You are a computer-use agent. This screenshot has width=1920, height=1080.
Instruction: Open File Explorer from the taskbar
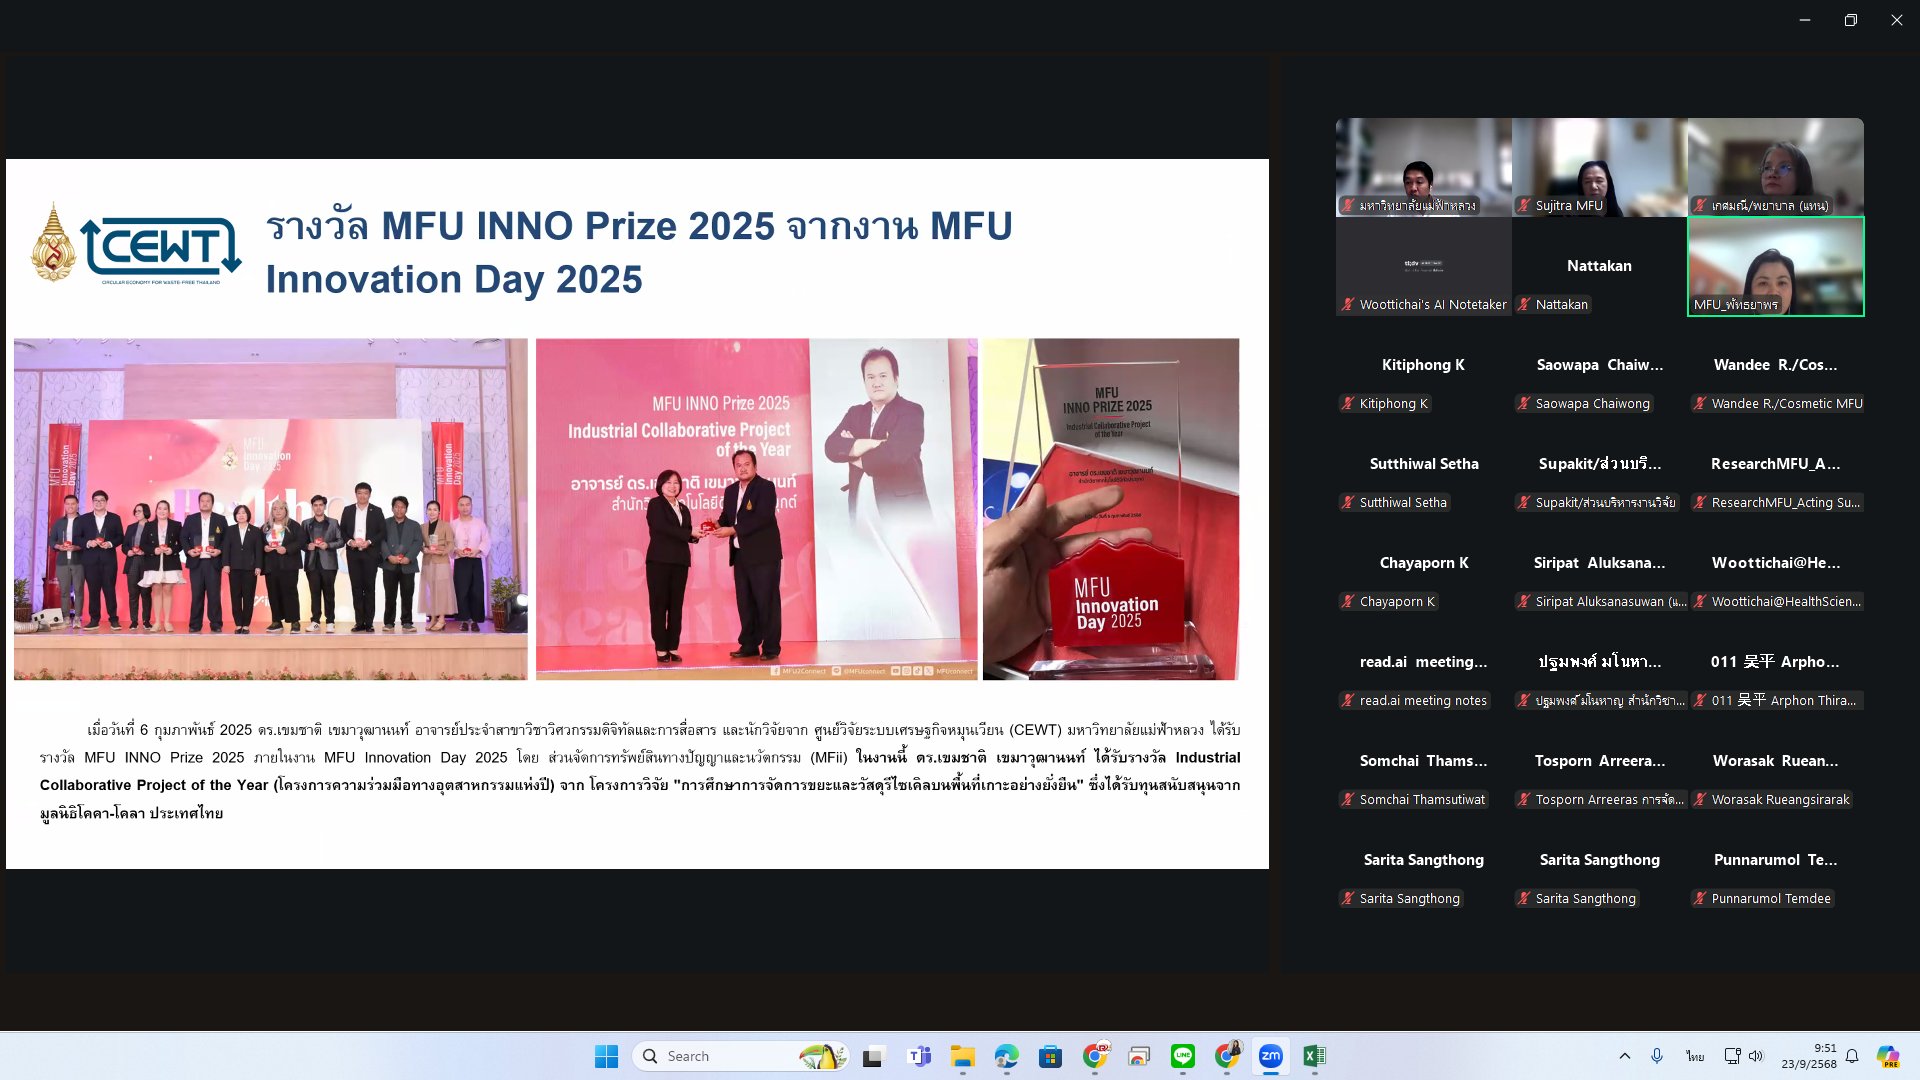[962, 1056]
